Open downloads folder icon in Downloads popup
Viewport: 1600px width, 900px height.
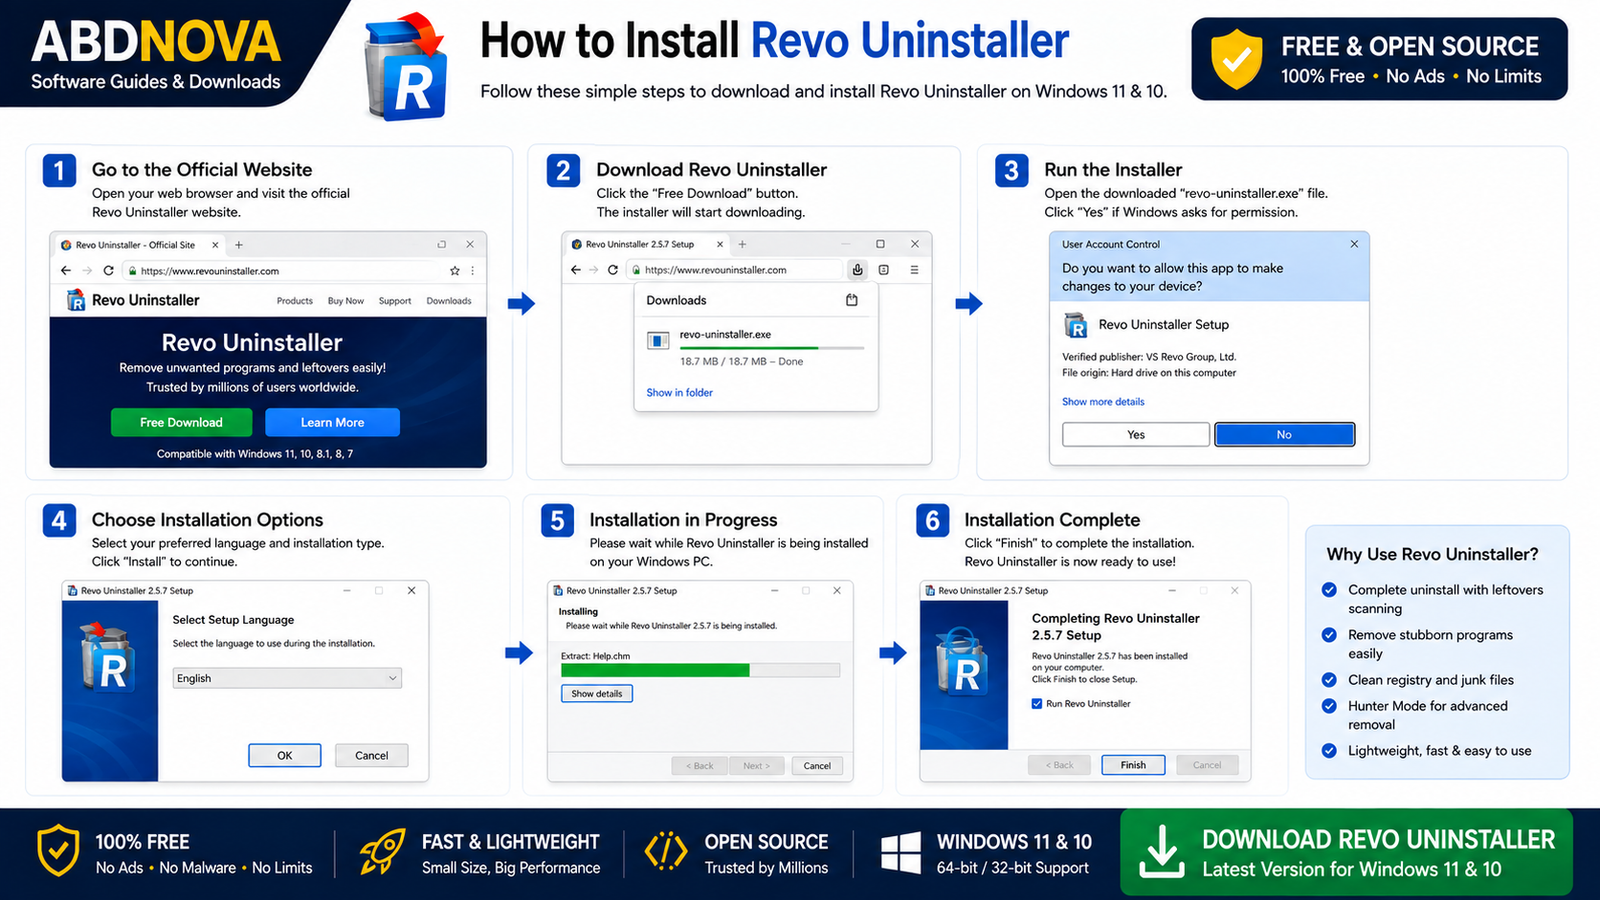coord(852,300)
